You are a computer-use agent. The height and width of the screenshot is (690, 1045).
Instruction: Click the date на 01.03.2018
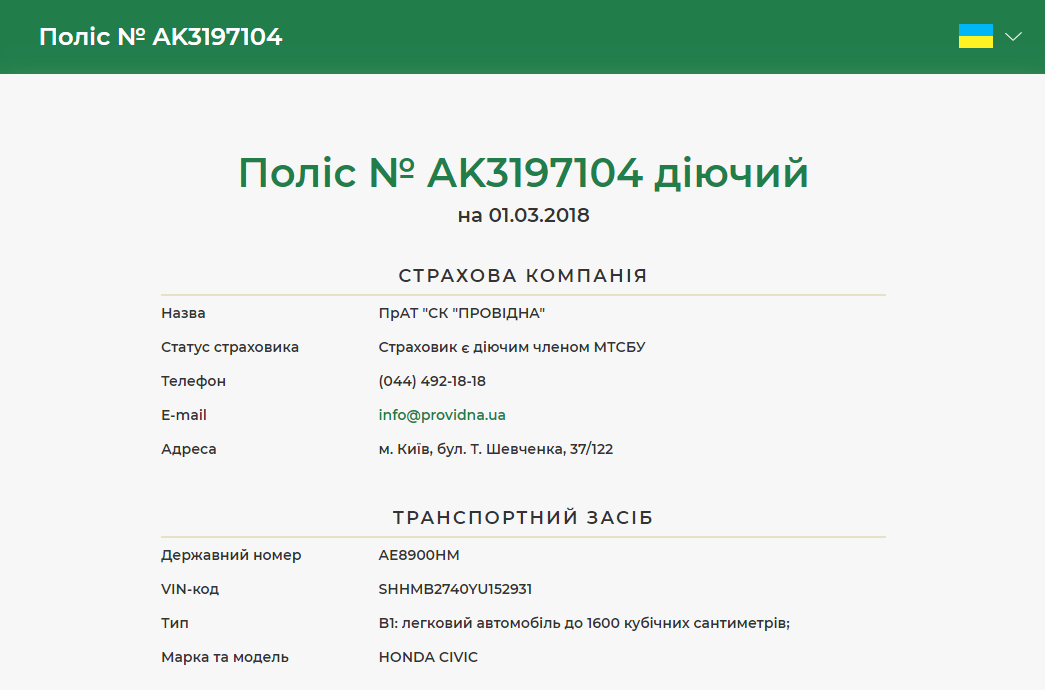click(x=523, y=215)
